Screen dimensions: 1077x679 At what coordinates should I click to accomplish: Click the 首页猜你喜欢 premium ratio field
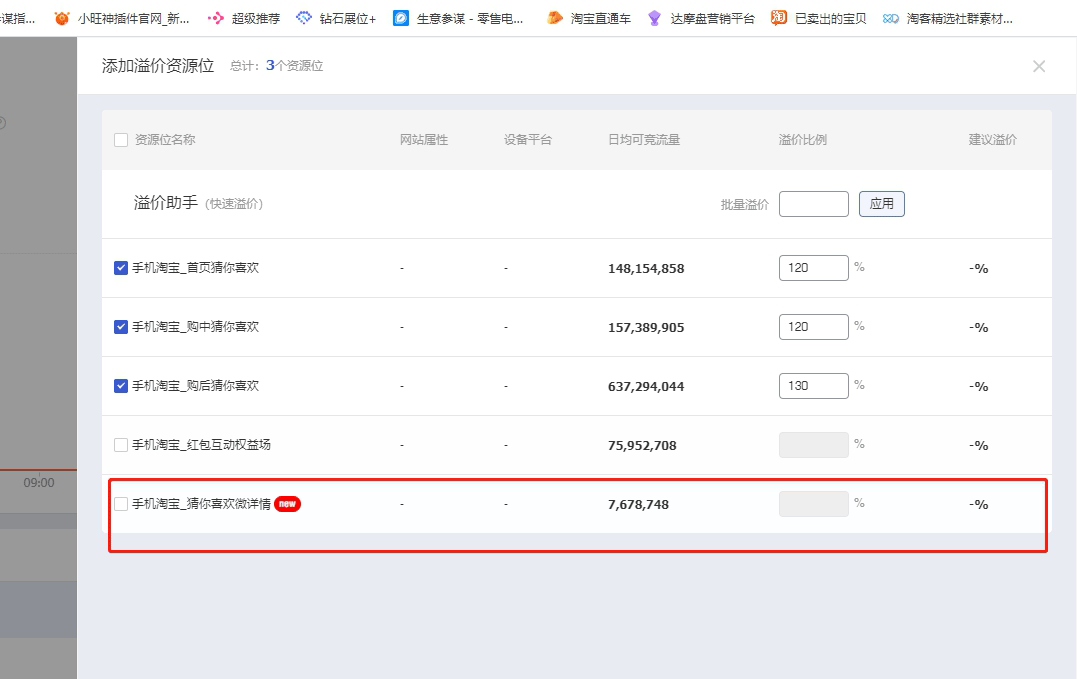click(813, 268)
